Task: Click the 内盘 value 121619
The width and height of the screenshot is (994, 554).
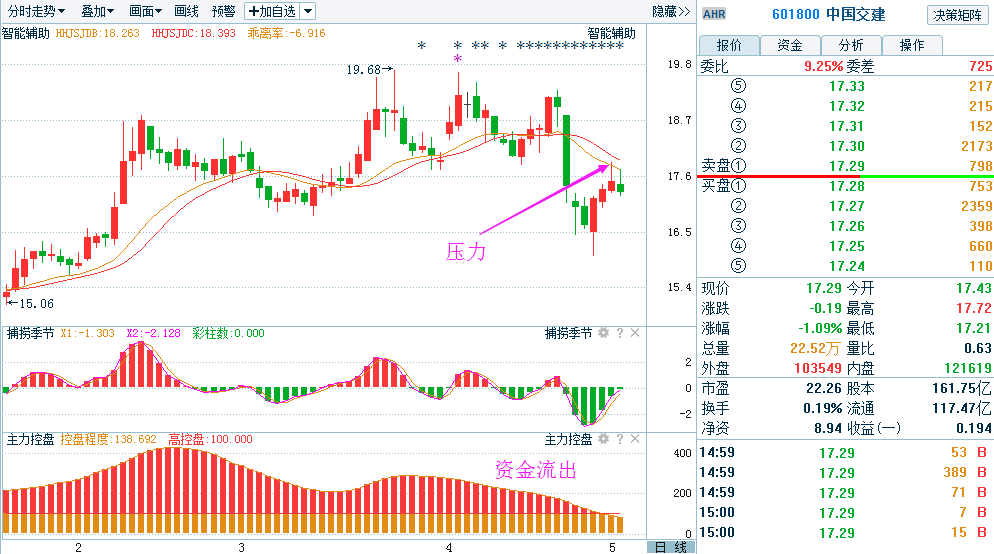Action: (967, 368)
